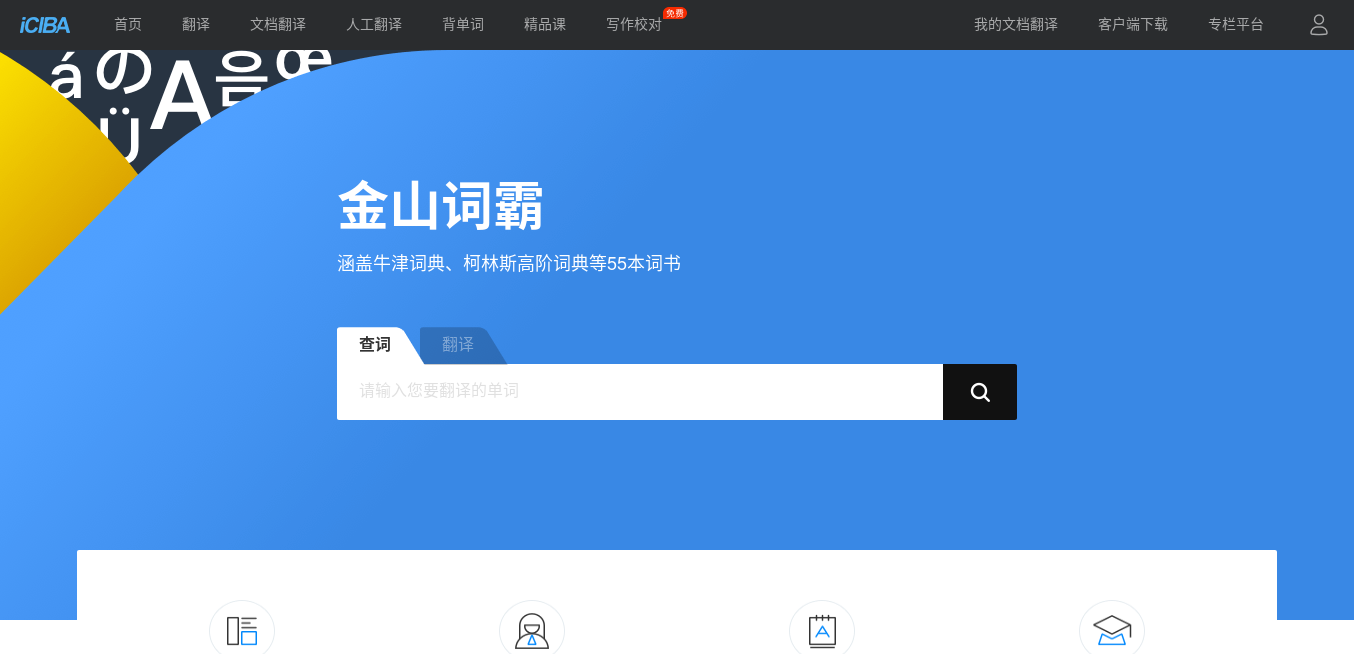This screenshot has height=654, width=1366.
Task: Open 人工翻译 menu item
Action: (374, 25)
